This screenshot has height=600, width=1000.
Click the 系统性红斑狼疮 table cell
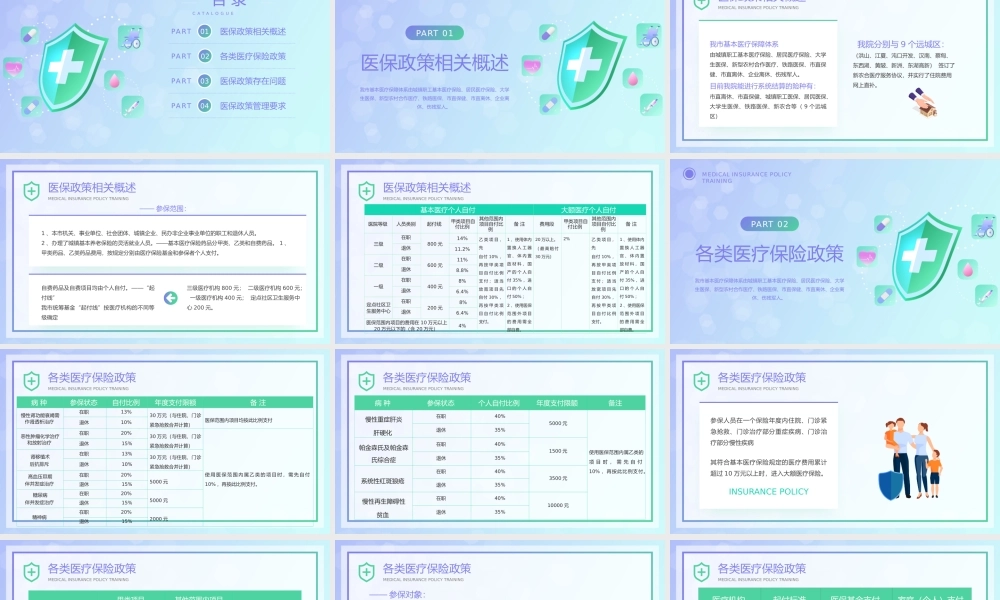(383, 481)
